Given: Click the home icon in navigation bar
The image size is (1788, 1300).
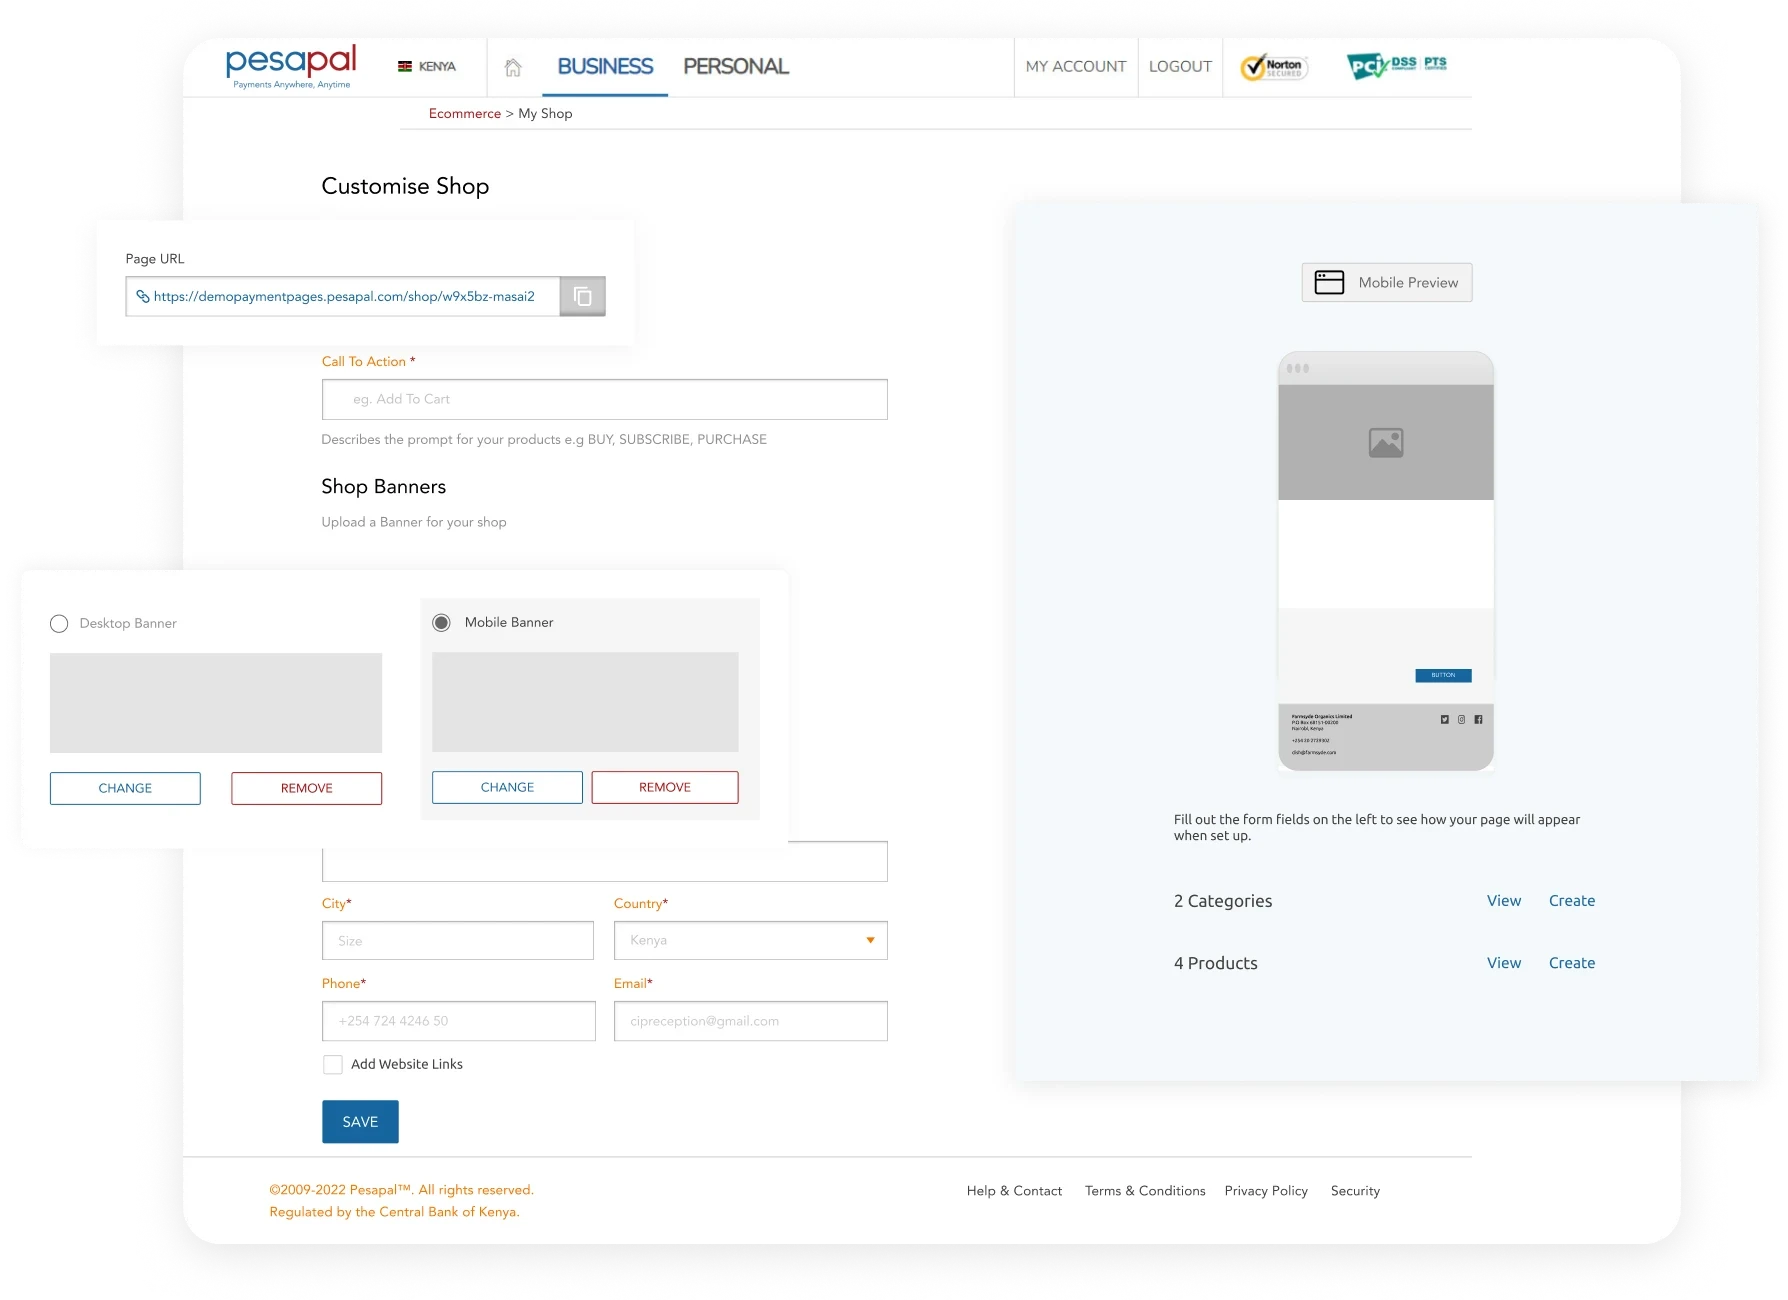Looking at the screenshot, I should pos(513,67).
